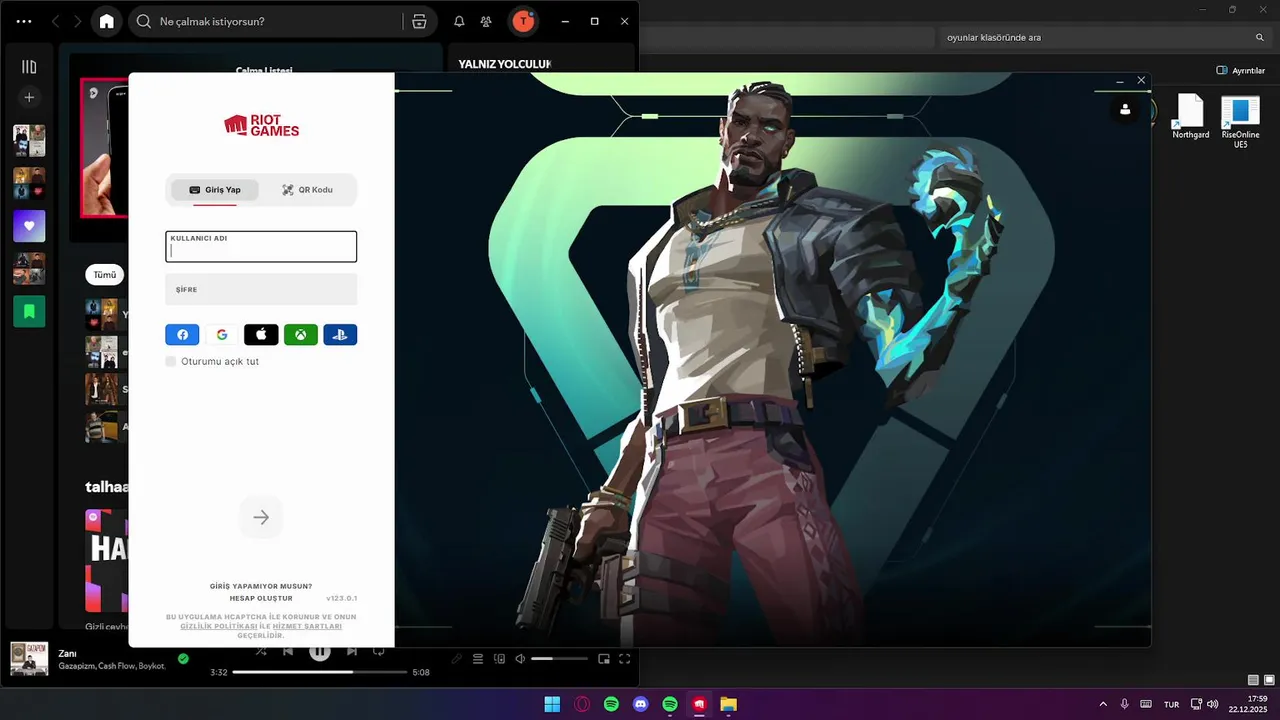Open Spotify notifications bell
1280x720 pixels.
[459, 21]
